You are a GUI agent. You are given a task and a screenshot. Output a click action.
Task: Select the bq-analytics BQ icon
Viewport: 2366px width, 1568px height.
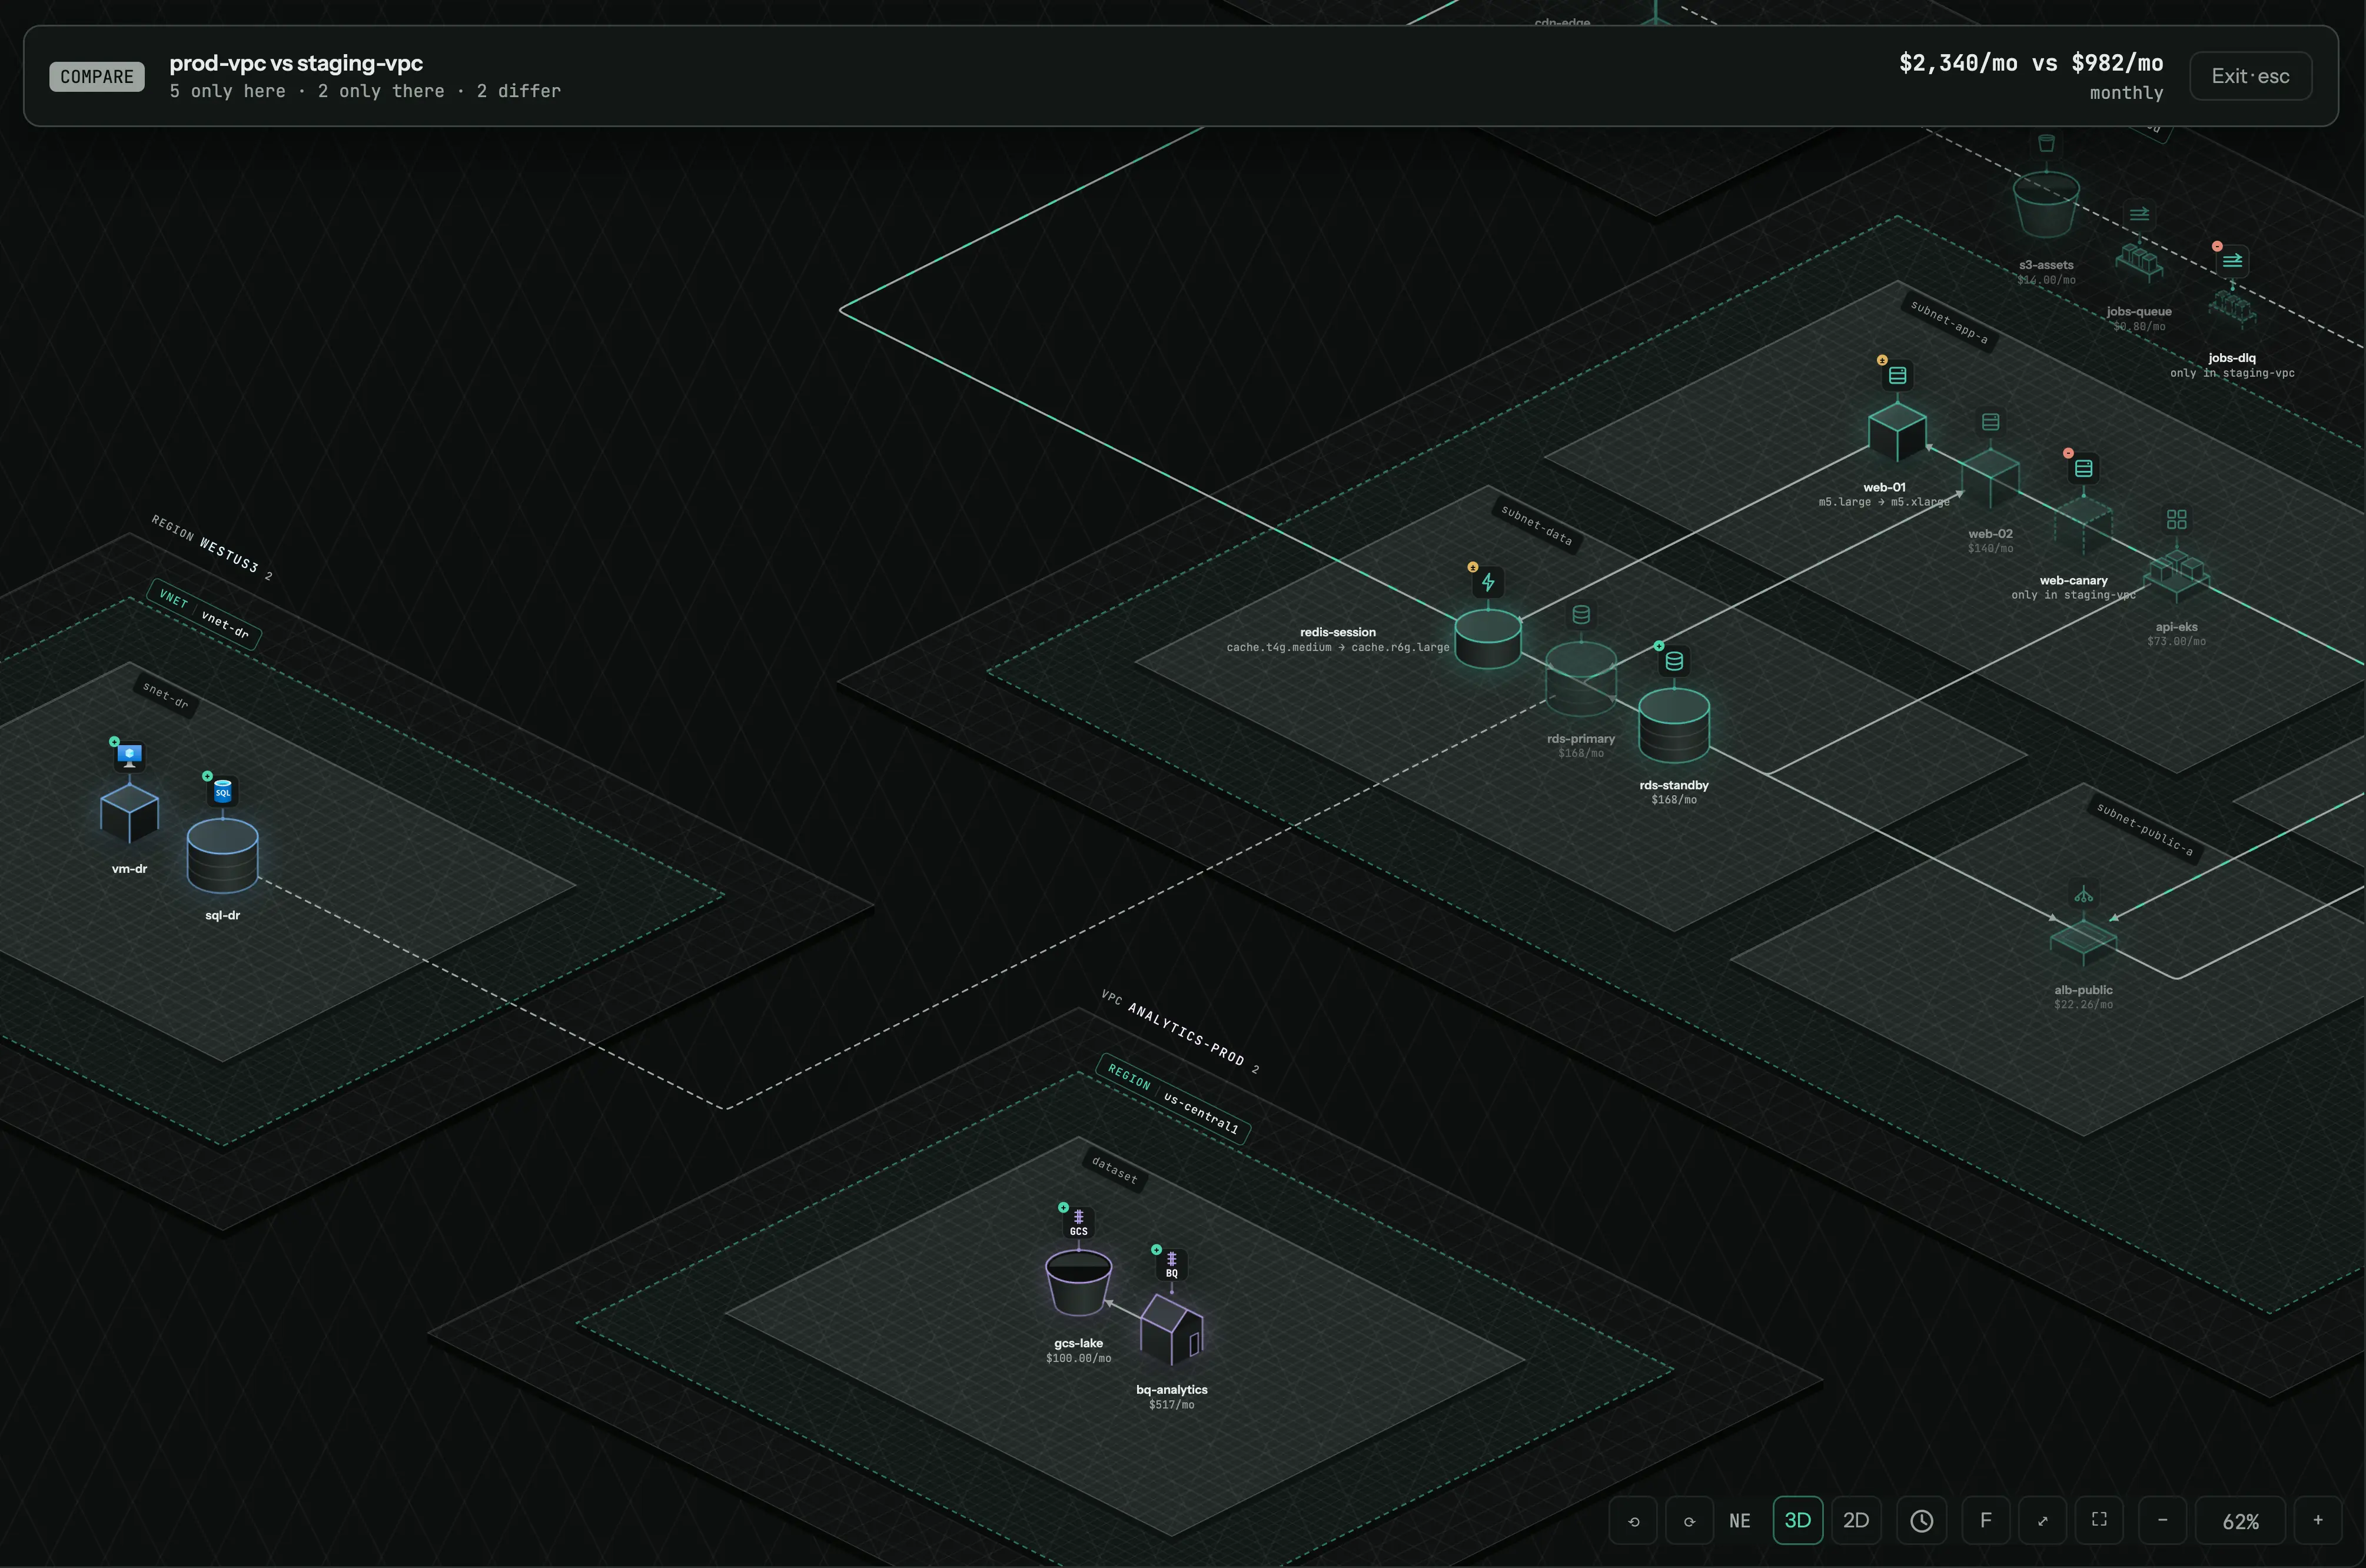pos(1172,1265)
